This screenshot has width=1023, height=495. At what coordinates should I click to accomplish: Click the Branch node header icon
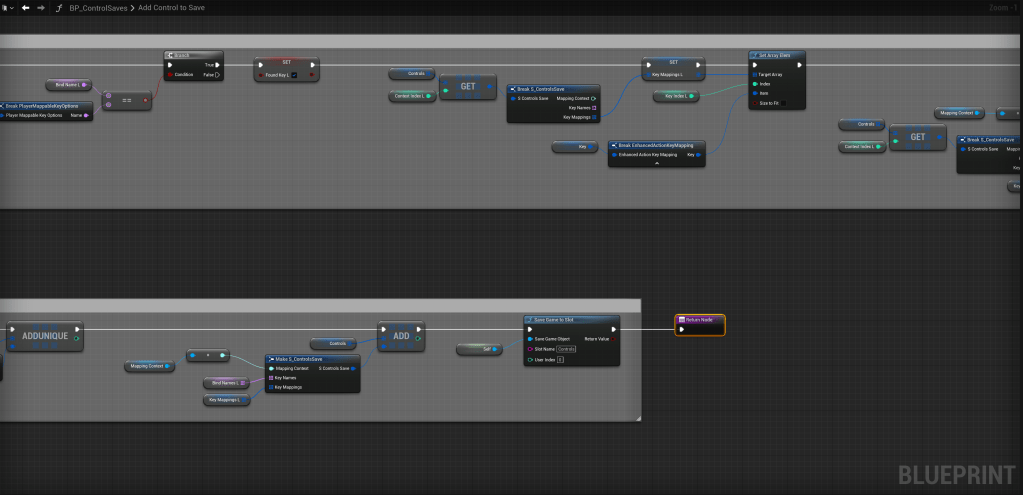click(171, 55)
